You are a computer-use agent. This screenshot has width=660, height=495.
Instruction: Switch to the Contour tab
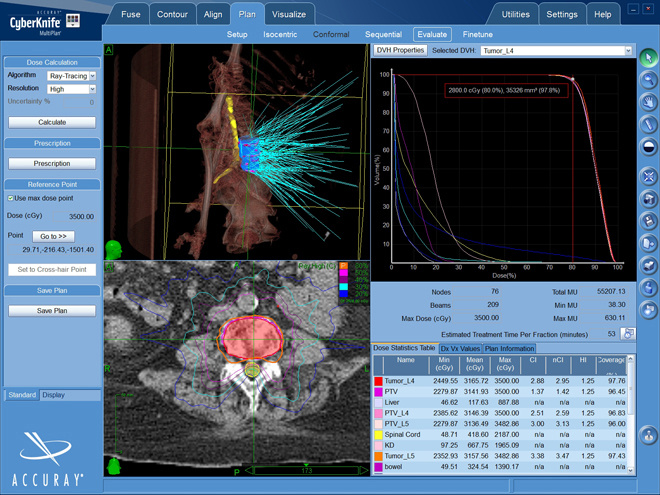pos(172,14)
